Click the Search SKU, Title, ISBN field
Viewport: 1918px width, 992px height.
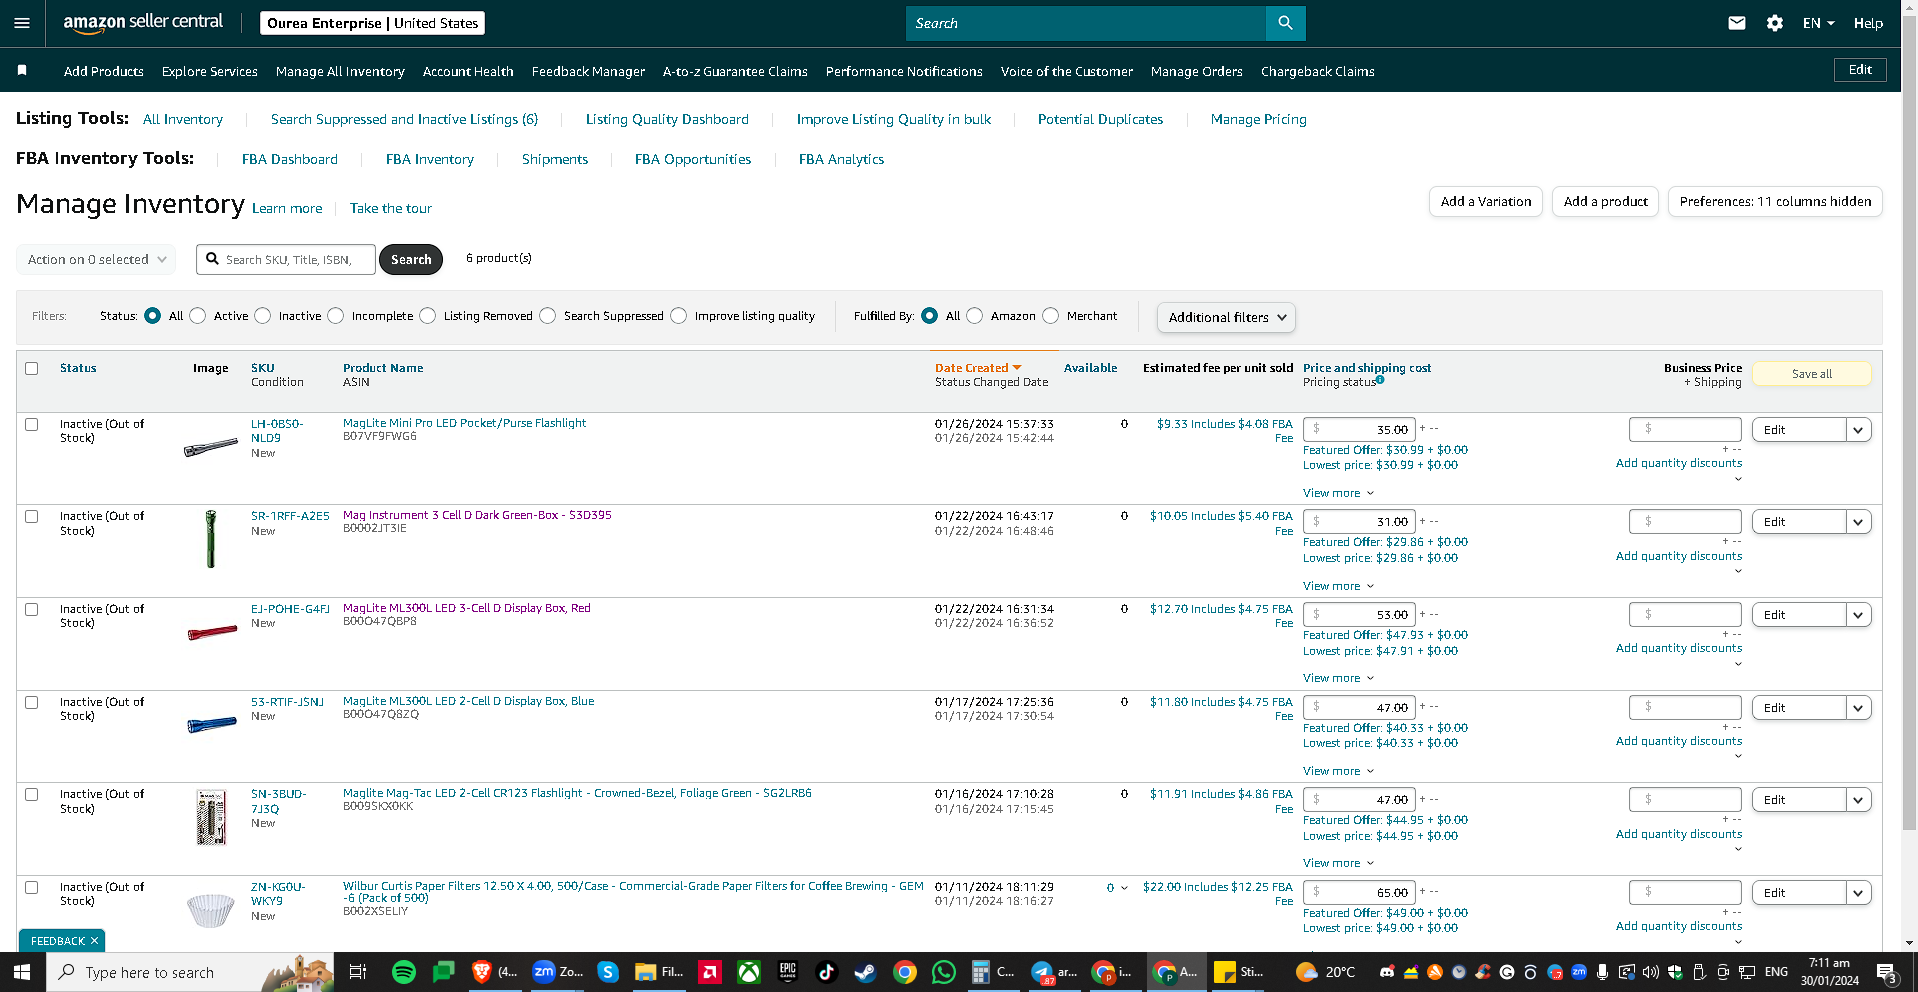pos(286,259)
